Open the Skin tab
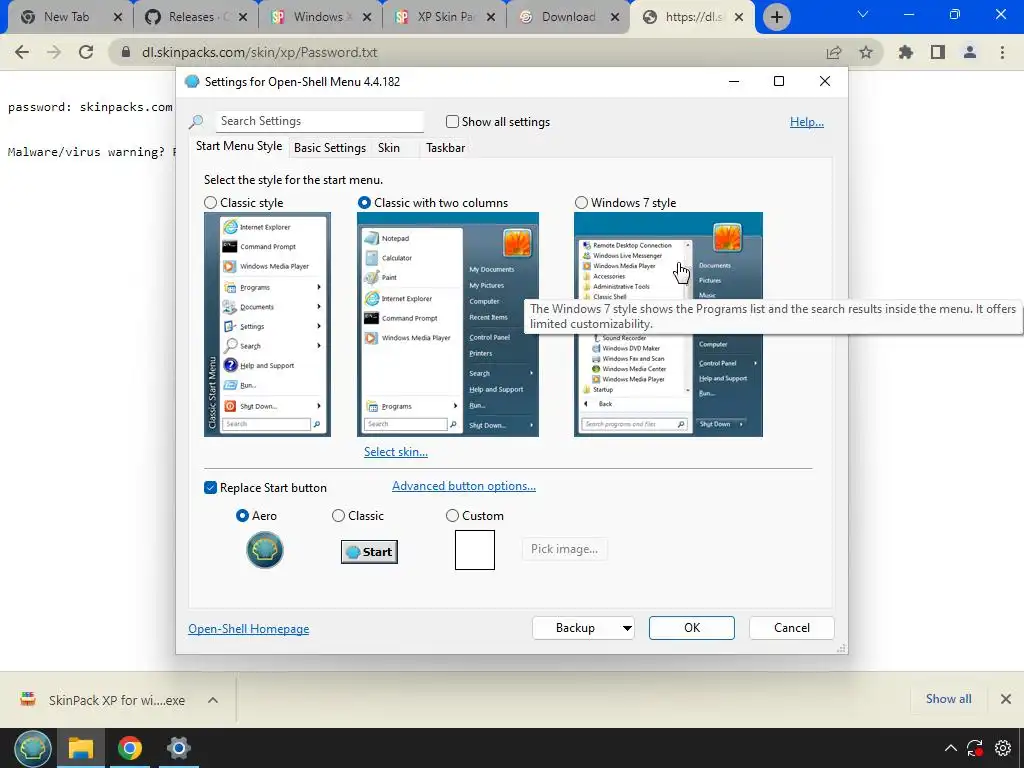Viewport: 1024px width, 768px height. pos(389,148)
